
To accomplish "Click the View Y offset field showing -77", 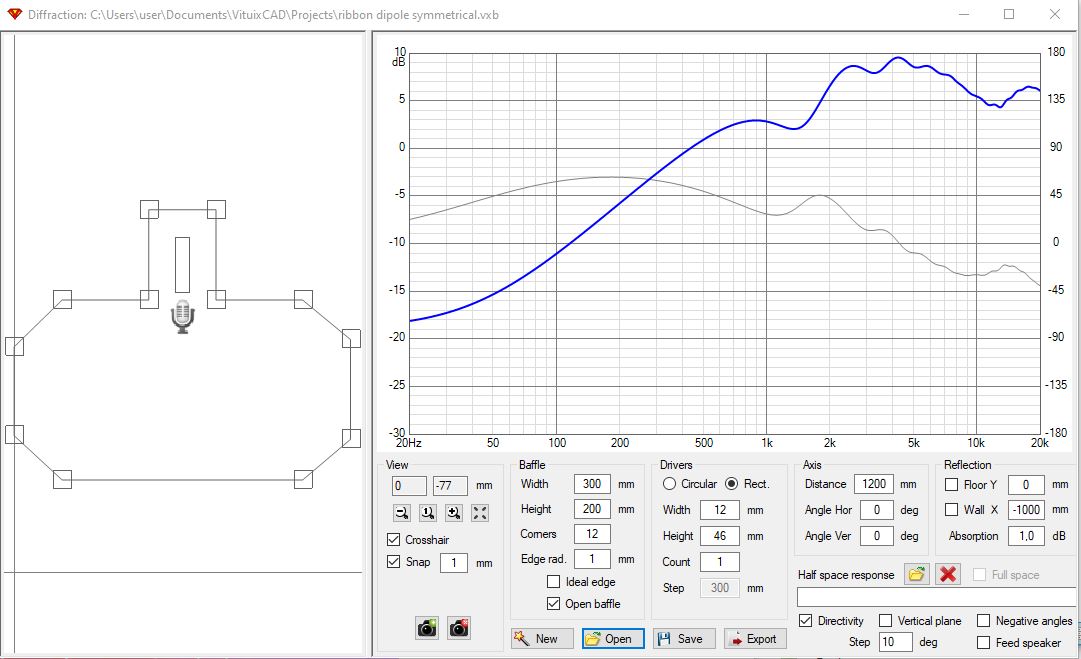I will coord(450,486).
